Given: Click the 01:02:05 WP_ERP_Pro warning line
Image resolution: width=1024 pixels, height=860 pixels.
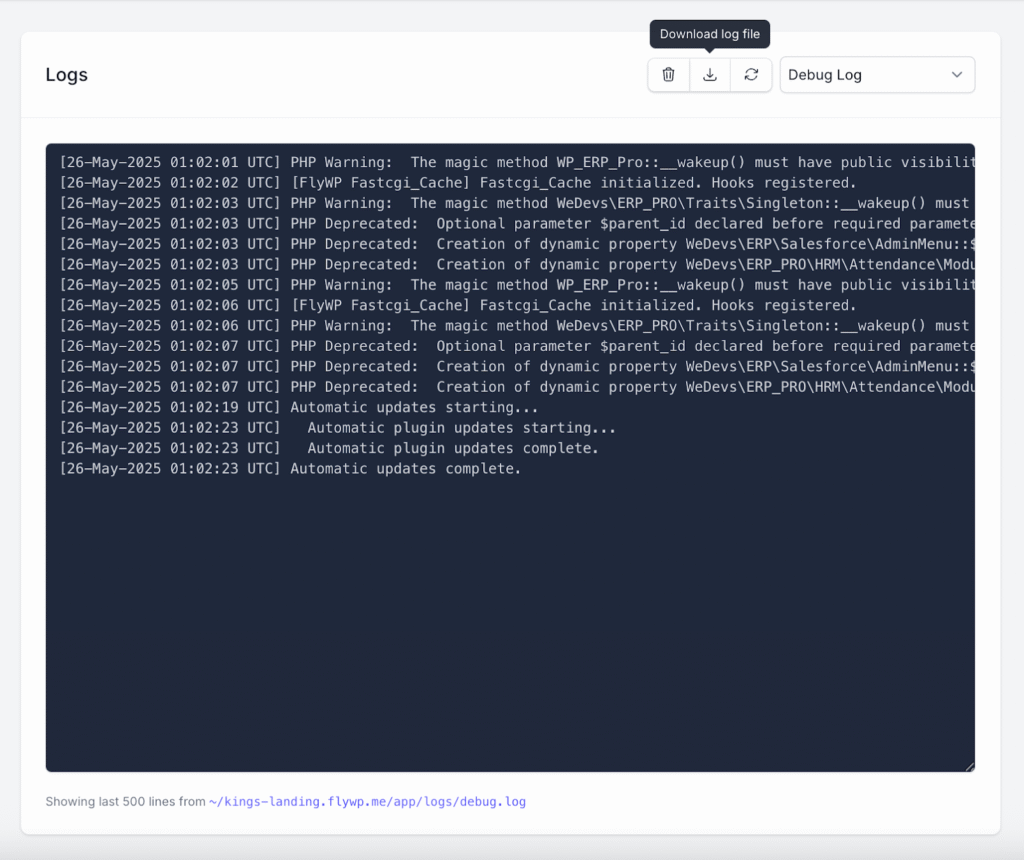Looking at the screenshot, I should coord(517,285).
